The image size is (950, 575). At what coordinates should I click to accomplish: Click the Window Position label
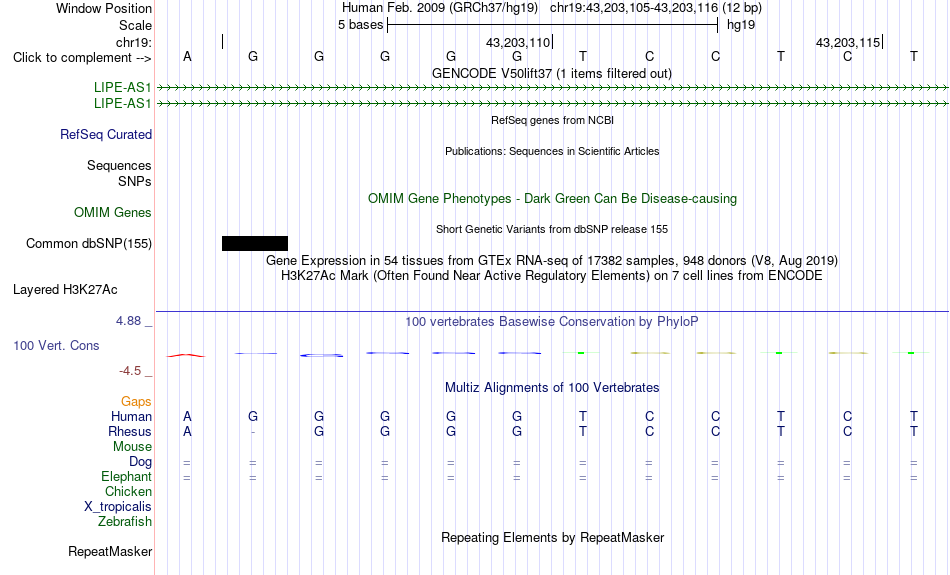104,8
